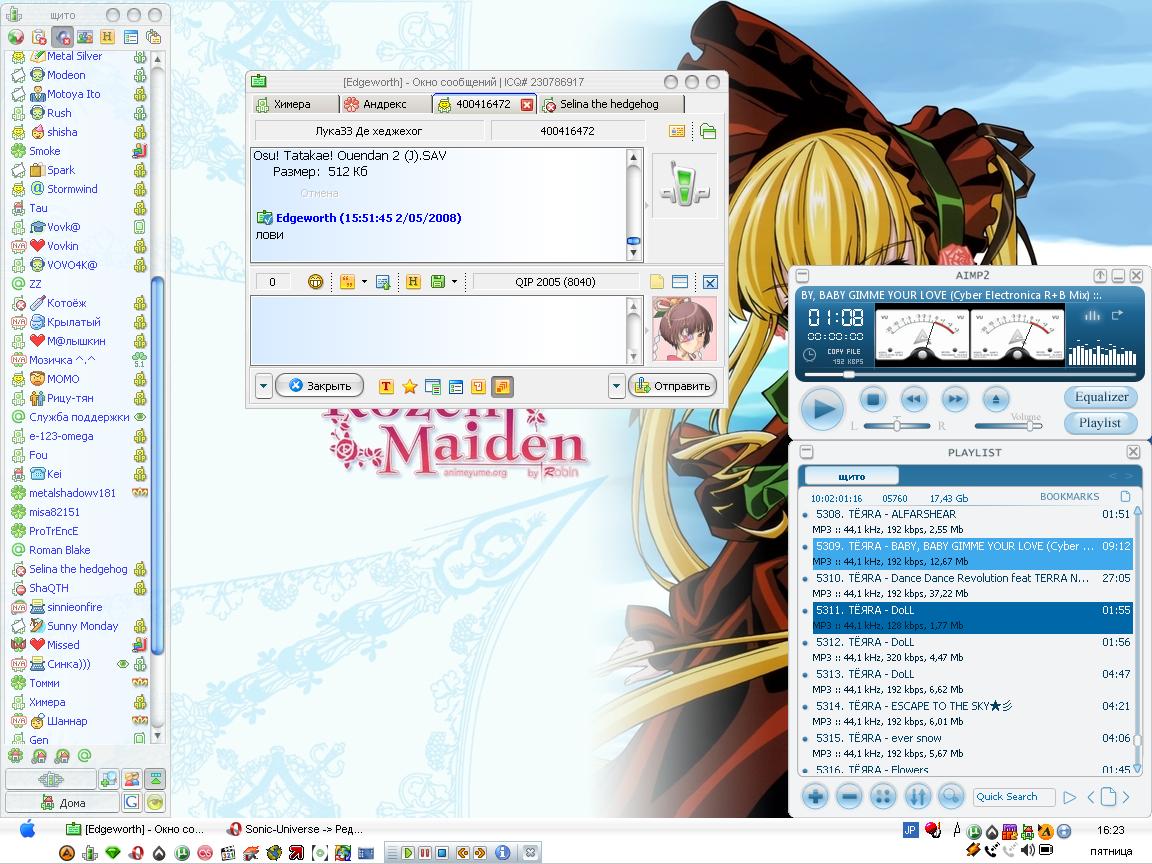The width and height of the screenshot is (1152, 864).
Task: Click the green save floppy icon
Action: click(438, 281)
